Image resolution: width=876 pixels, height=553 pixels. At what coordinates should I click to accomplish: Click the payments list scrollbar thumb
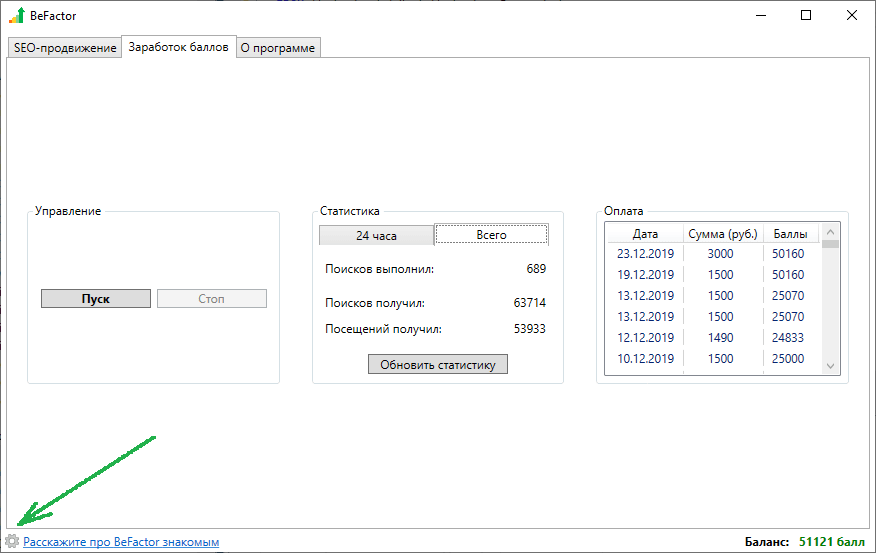point(830,244)
